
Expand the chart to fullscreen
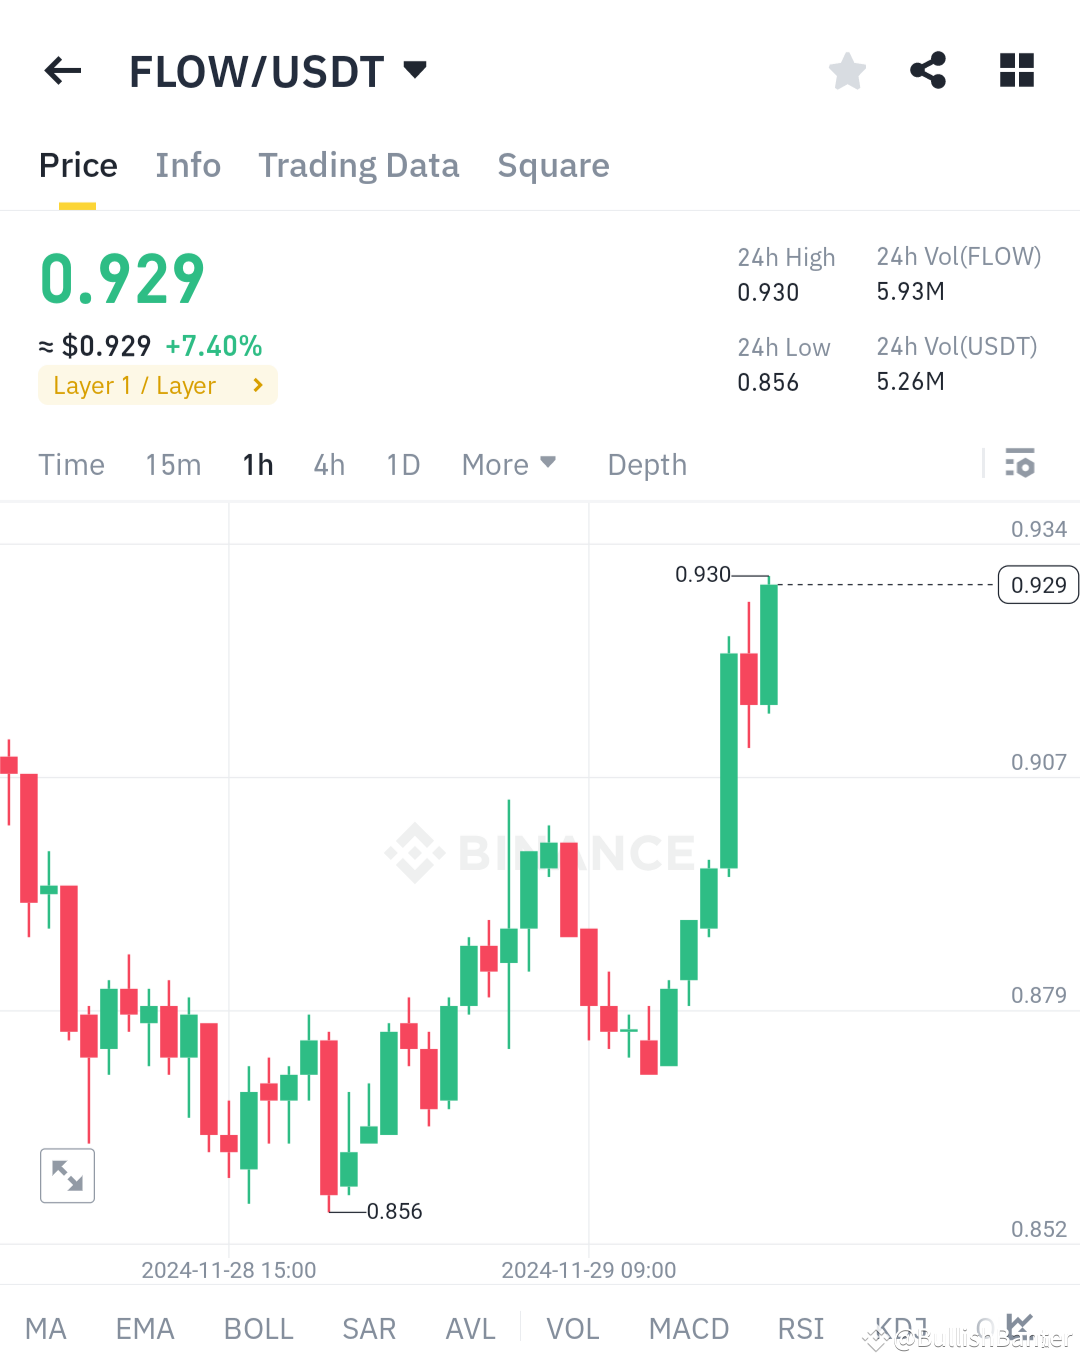(67, 1175)
